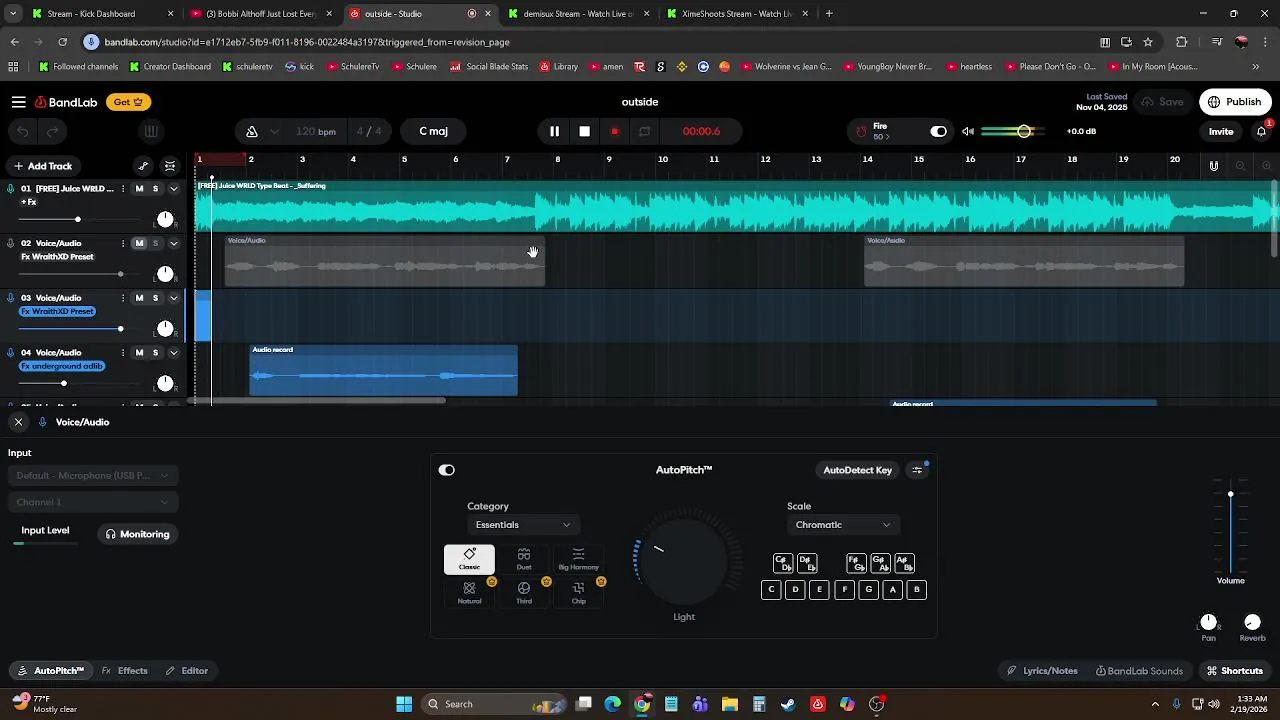Open the metronome settings dropdown arrow

point(274,131)
